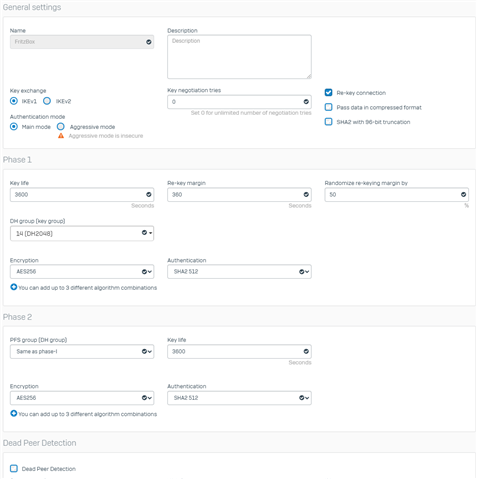Viewport: 477px width, 479px height.
Task: Open the DH group 14 (DH2048) dropdown
Action: coord(82,233)
